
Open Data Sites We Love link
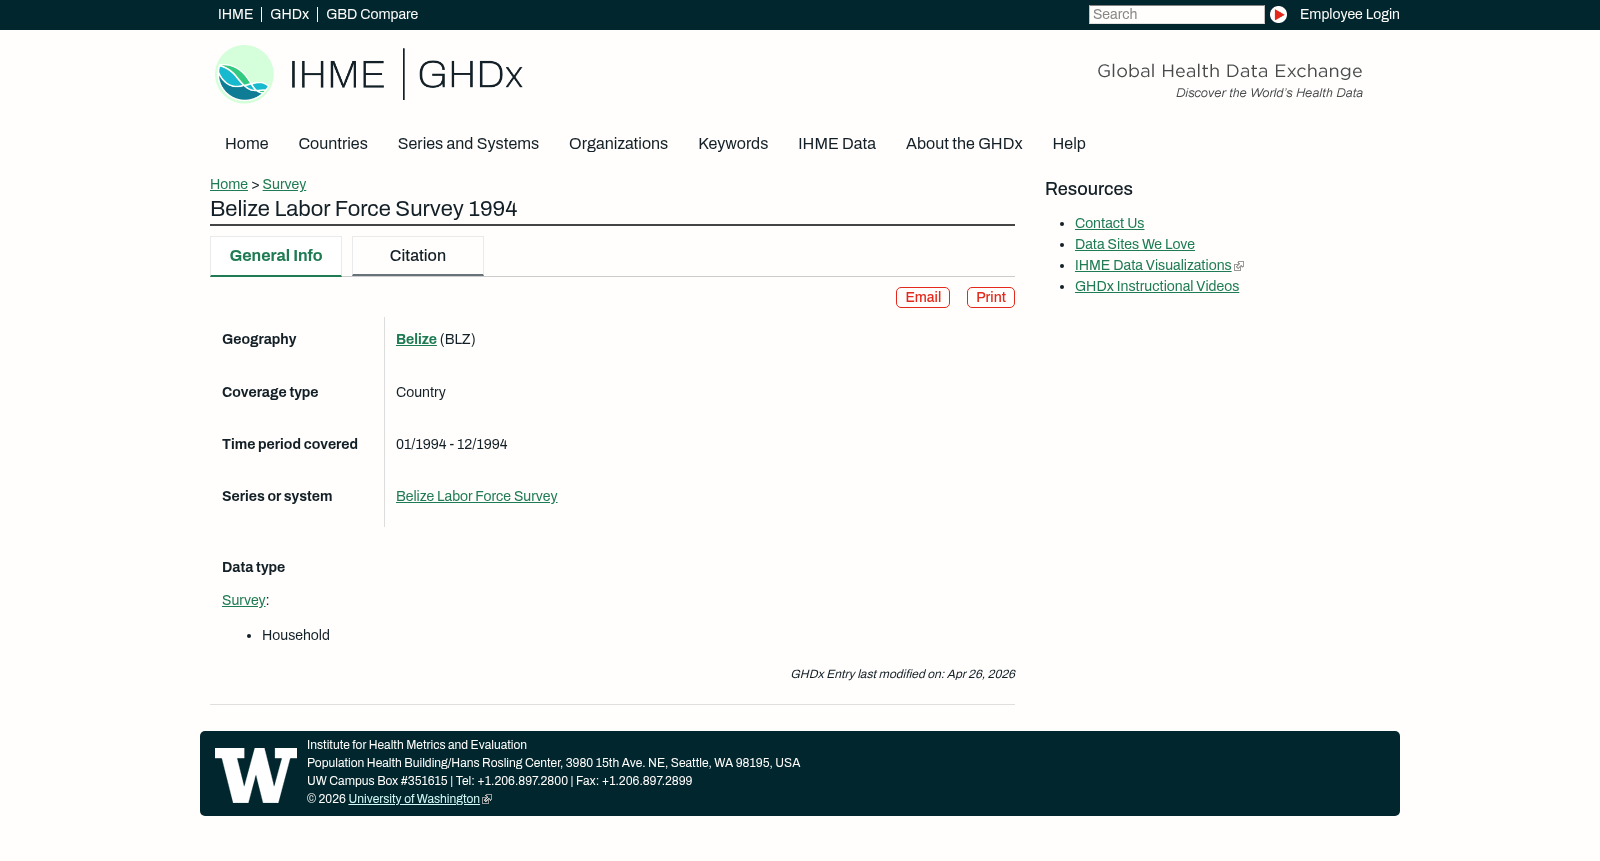[1135, 245]
